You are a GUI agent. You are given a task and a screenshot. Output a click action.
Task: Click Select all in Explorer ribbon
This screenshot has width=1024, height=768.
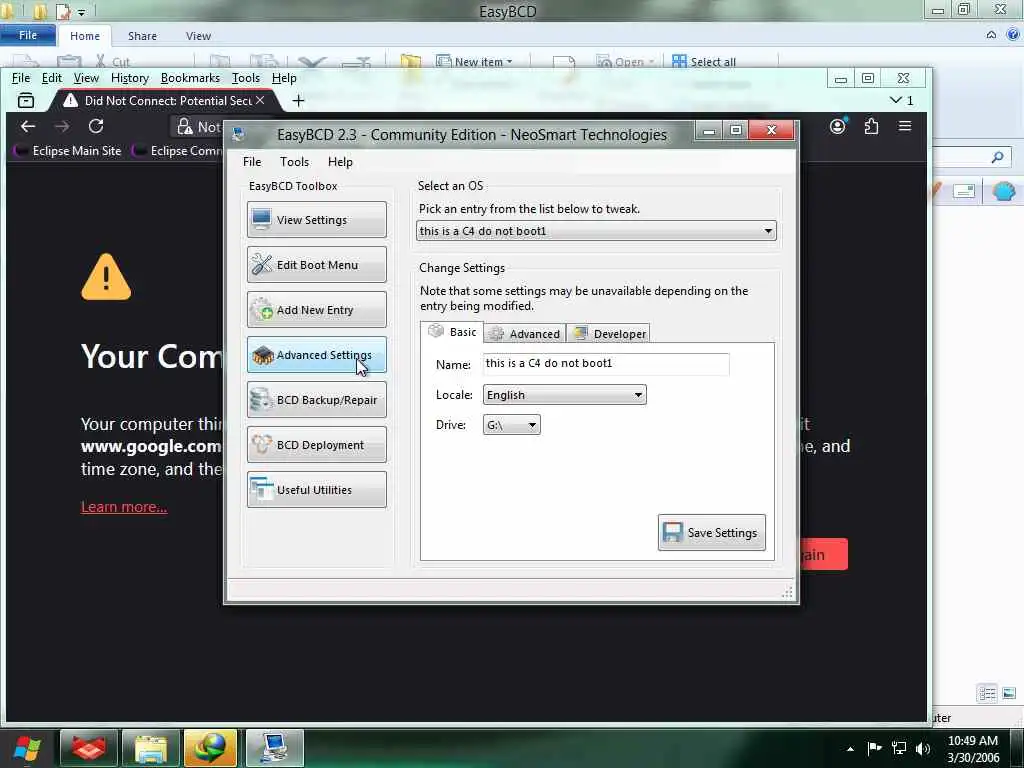704,61
